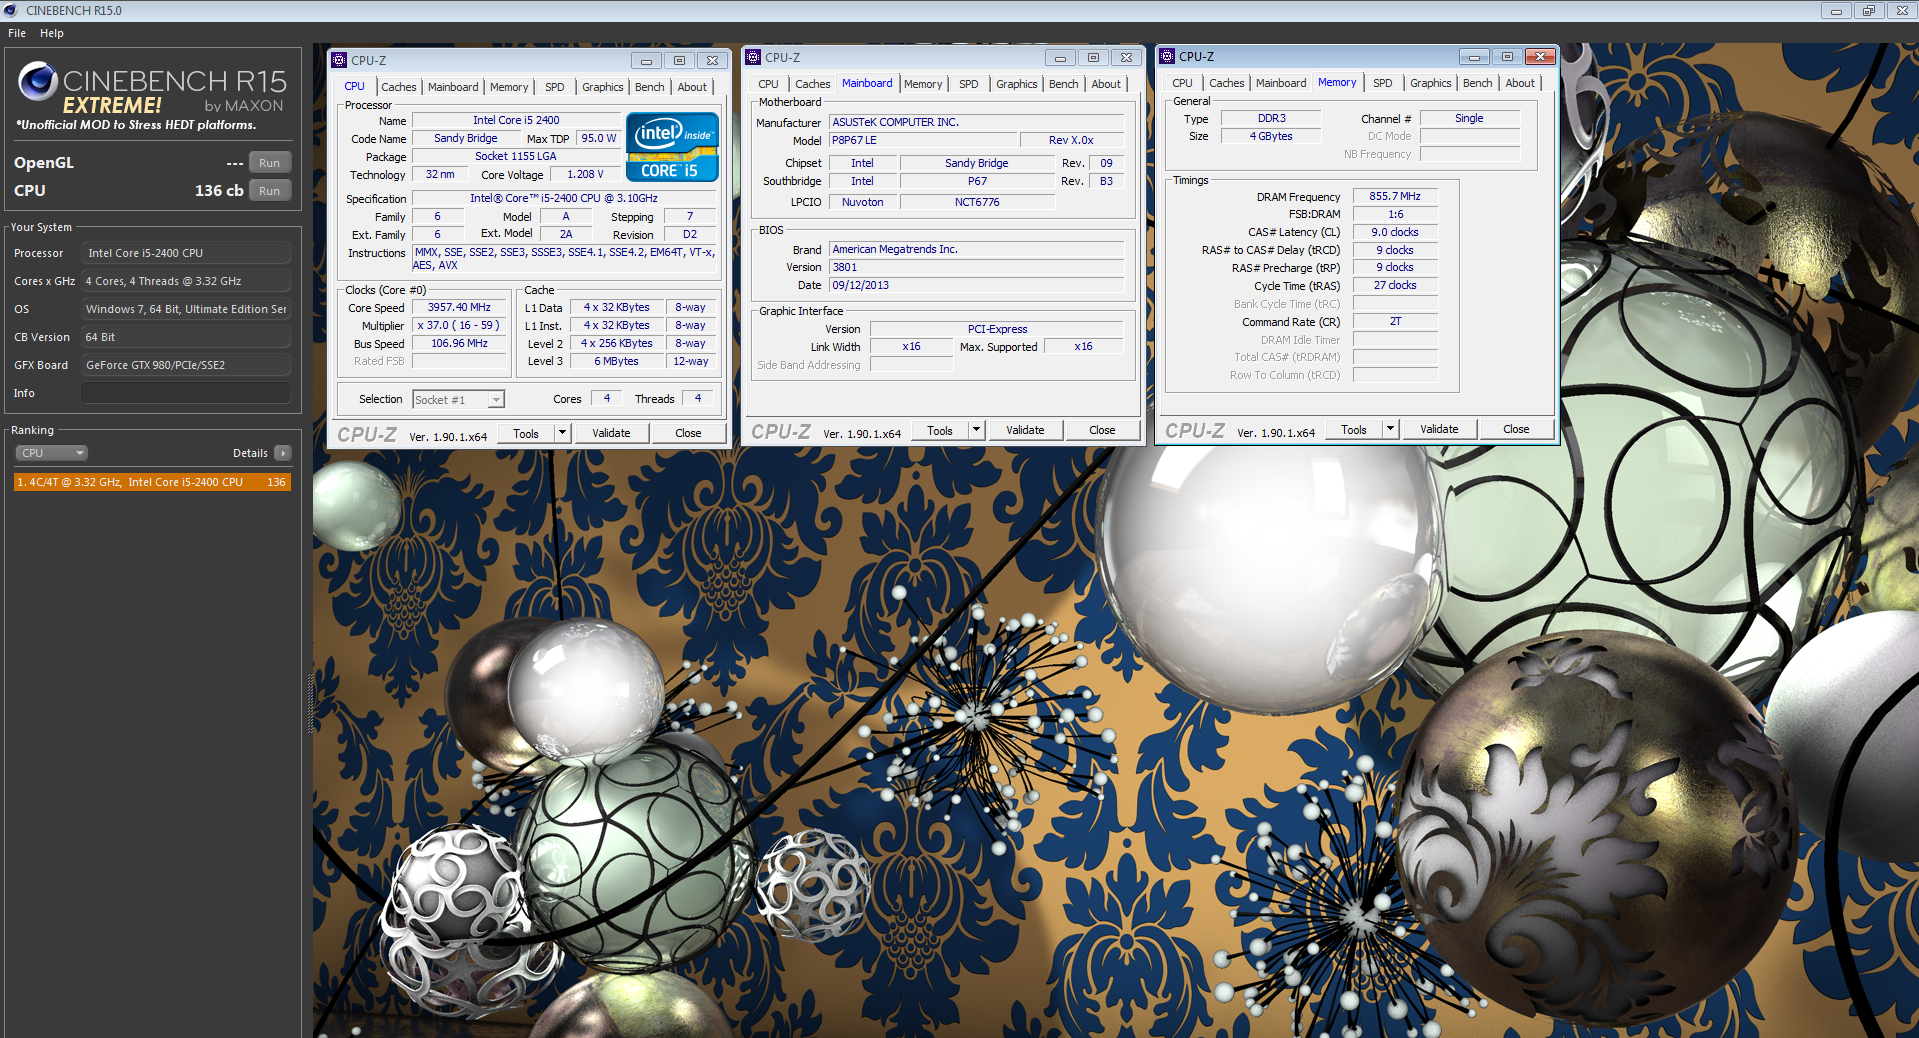This screenshot has height=1038, width=1919.
Task: Run the OpenGL benchmark
Action: [270, 163]
